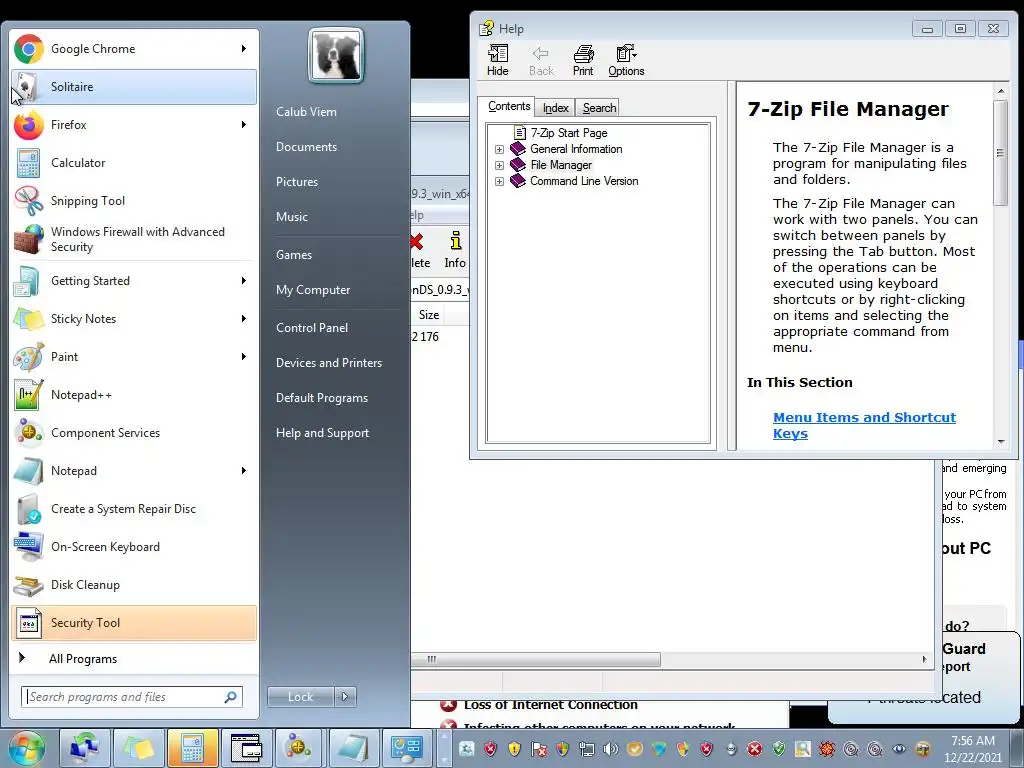Viewport: 1024px width, 768px height.
Task: Open Sticky Notes from Start menu
Action: 134,319
